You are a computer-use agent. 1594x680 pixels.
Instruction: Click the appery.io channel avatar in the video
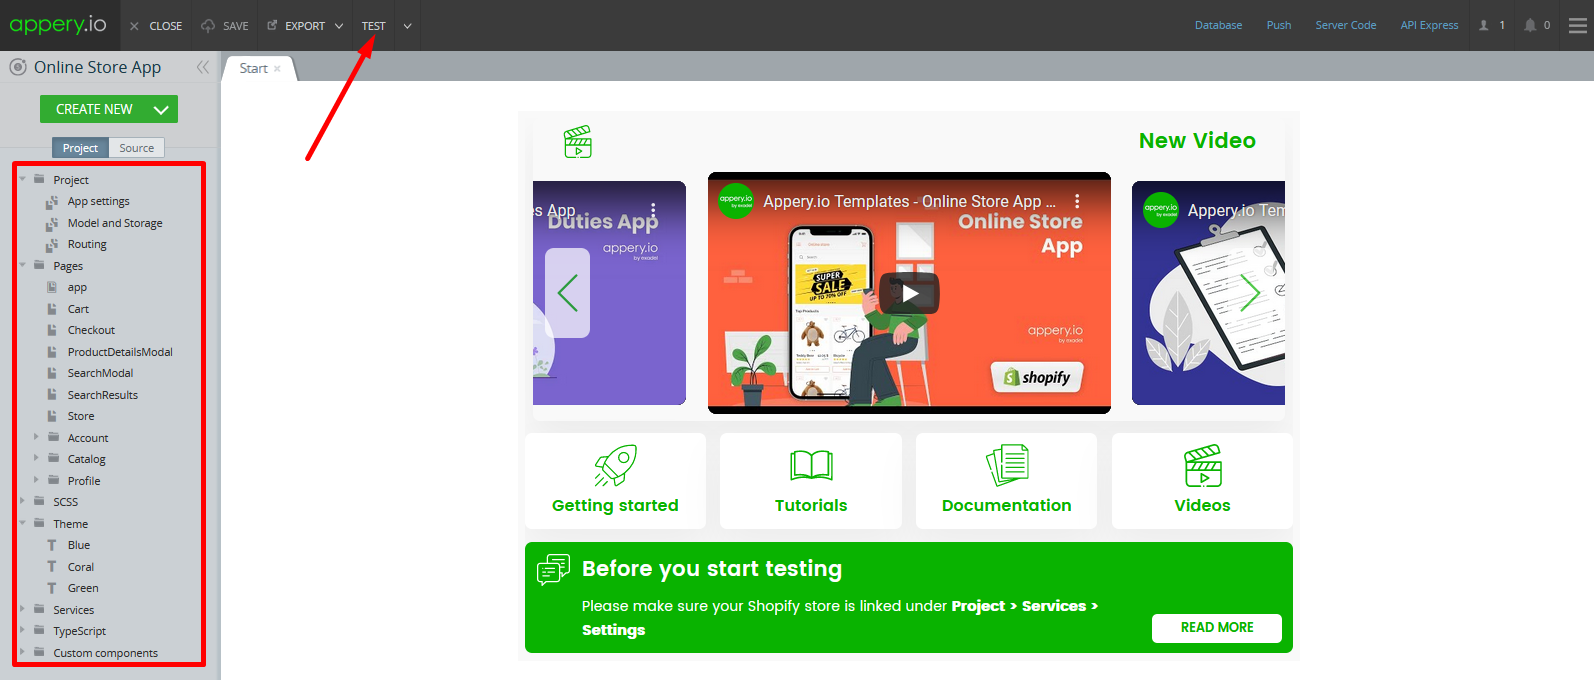[736, 201]
